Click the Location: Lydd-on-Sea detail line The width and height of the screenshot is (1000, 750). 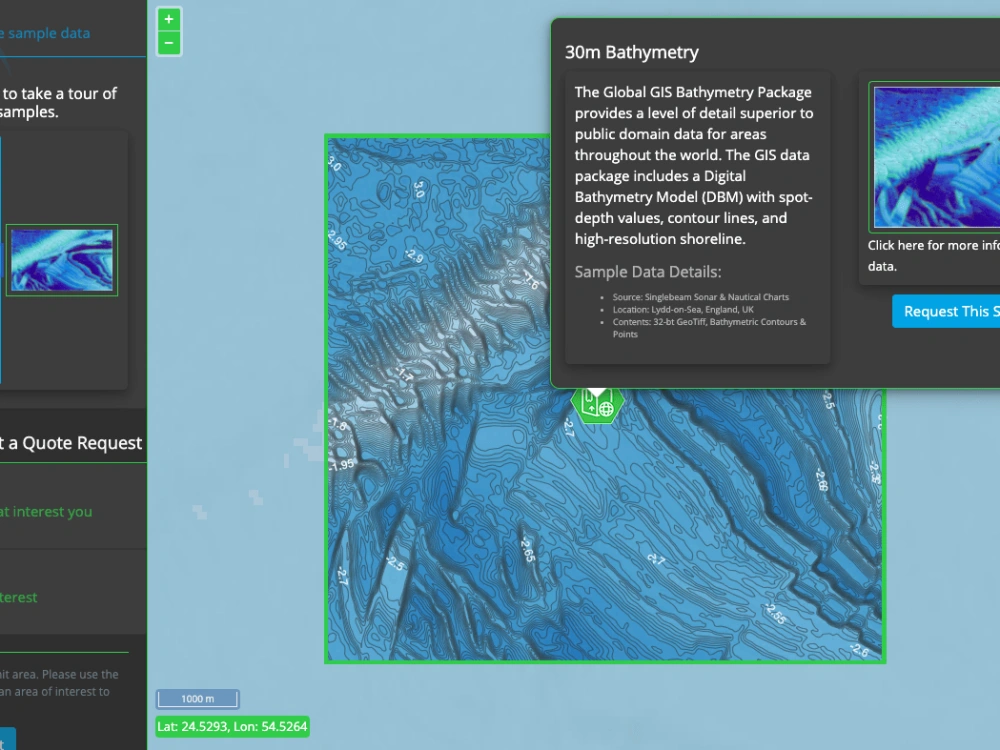point(683,309)
